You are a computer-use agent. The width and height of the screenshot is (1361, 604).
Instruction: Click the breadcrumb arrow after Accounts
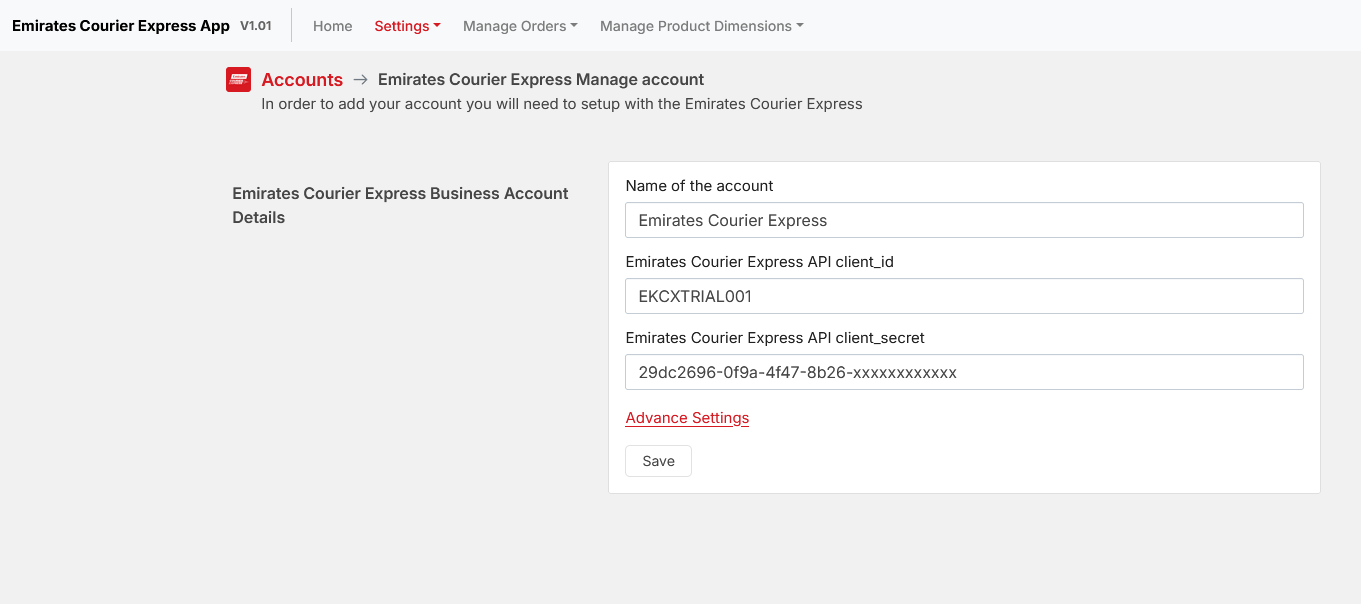tap(360, 80)
